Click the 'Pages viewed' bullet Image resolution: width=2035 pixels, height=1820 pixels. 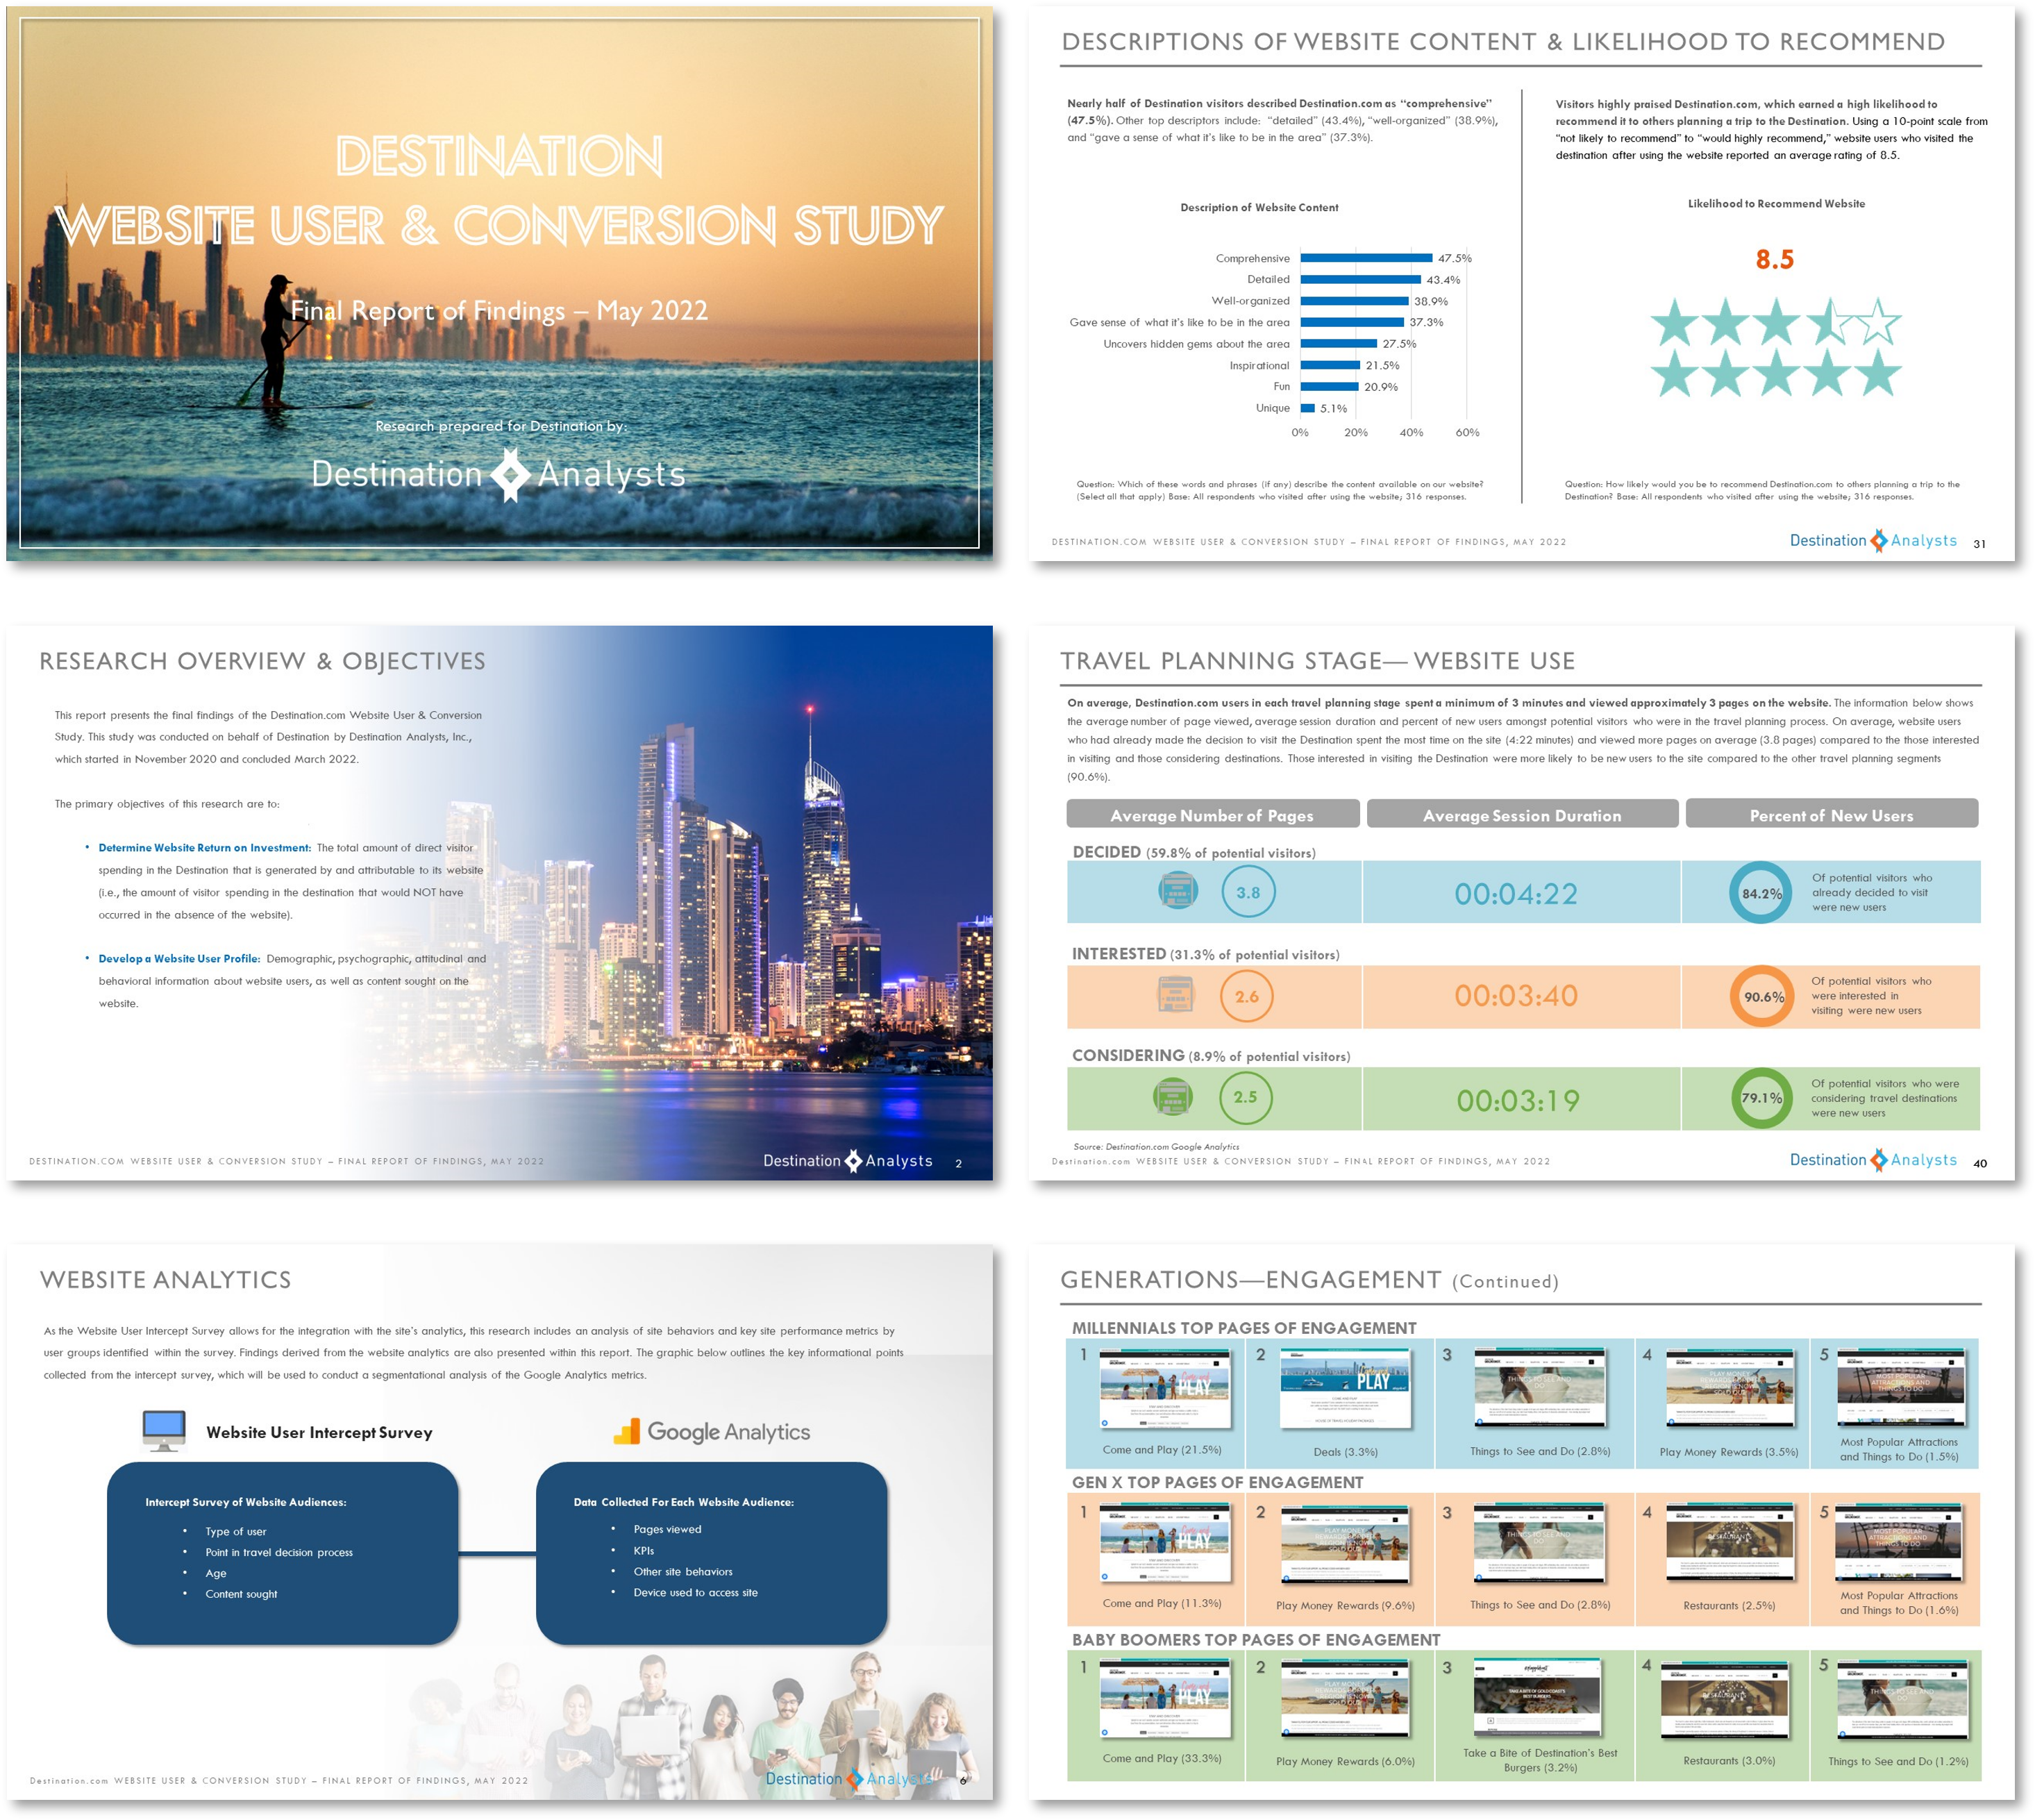pyautogui.click(x=667, y=1529)
